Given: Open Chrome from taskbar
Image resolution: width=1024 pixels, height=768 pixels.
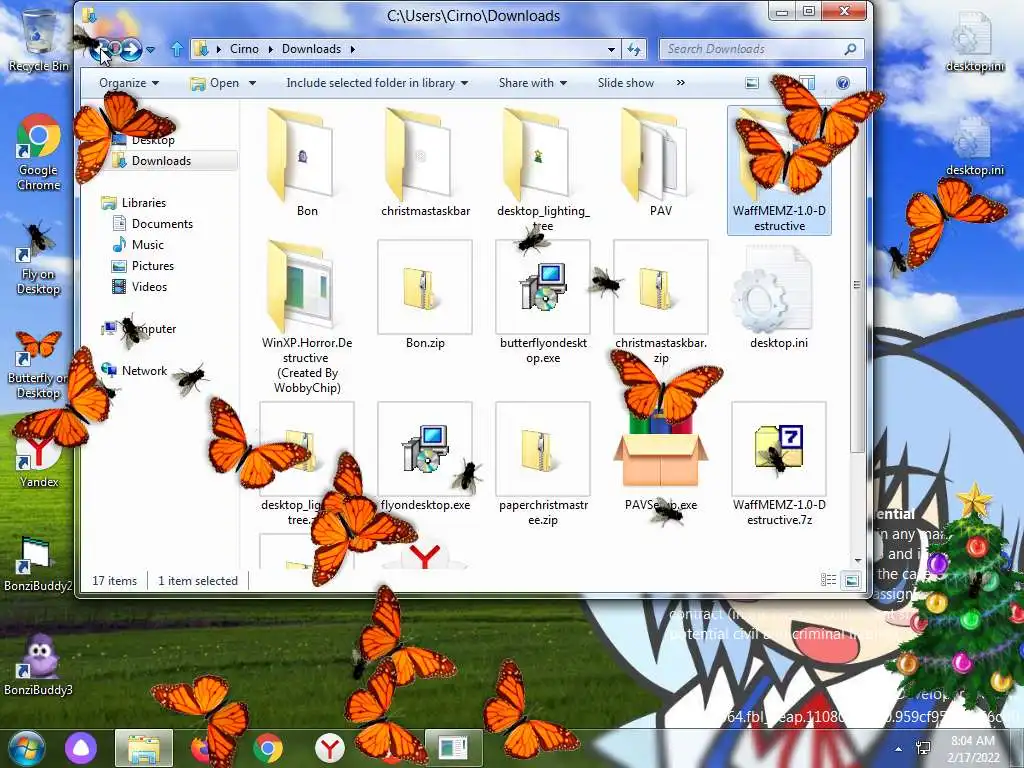Looking at the screenshot, I should pos(268,748).
